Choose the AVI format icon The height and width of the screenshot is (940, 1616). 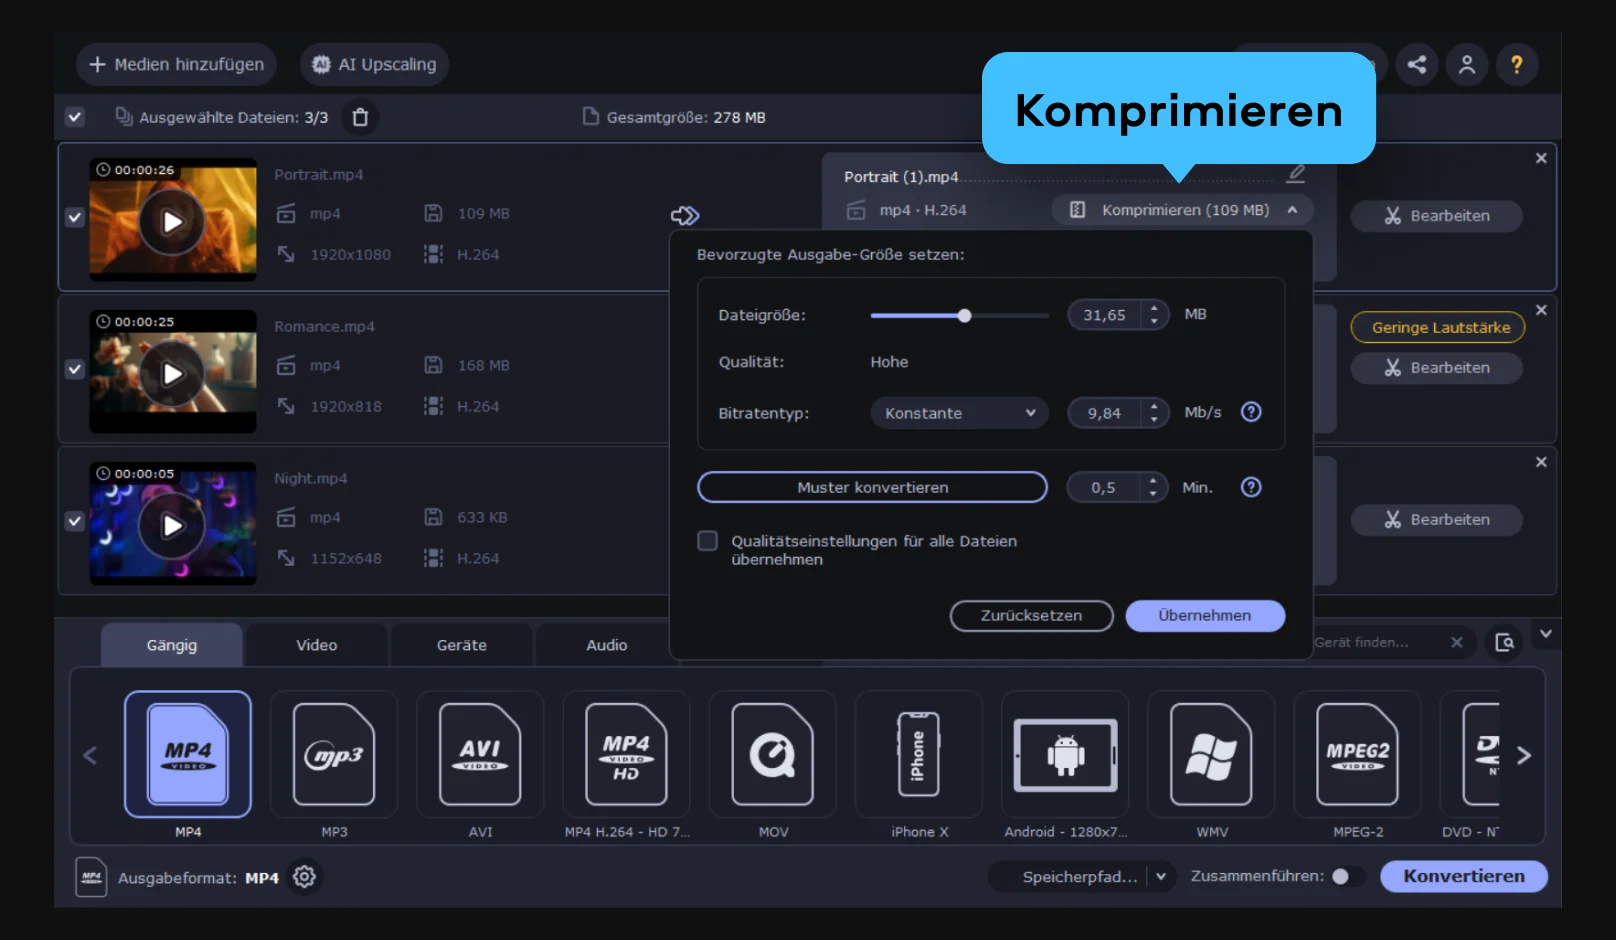coord(480,754)
